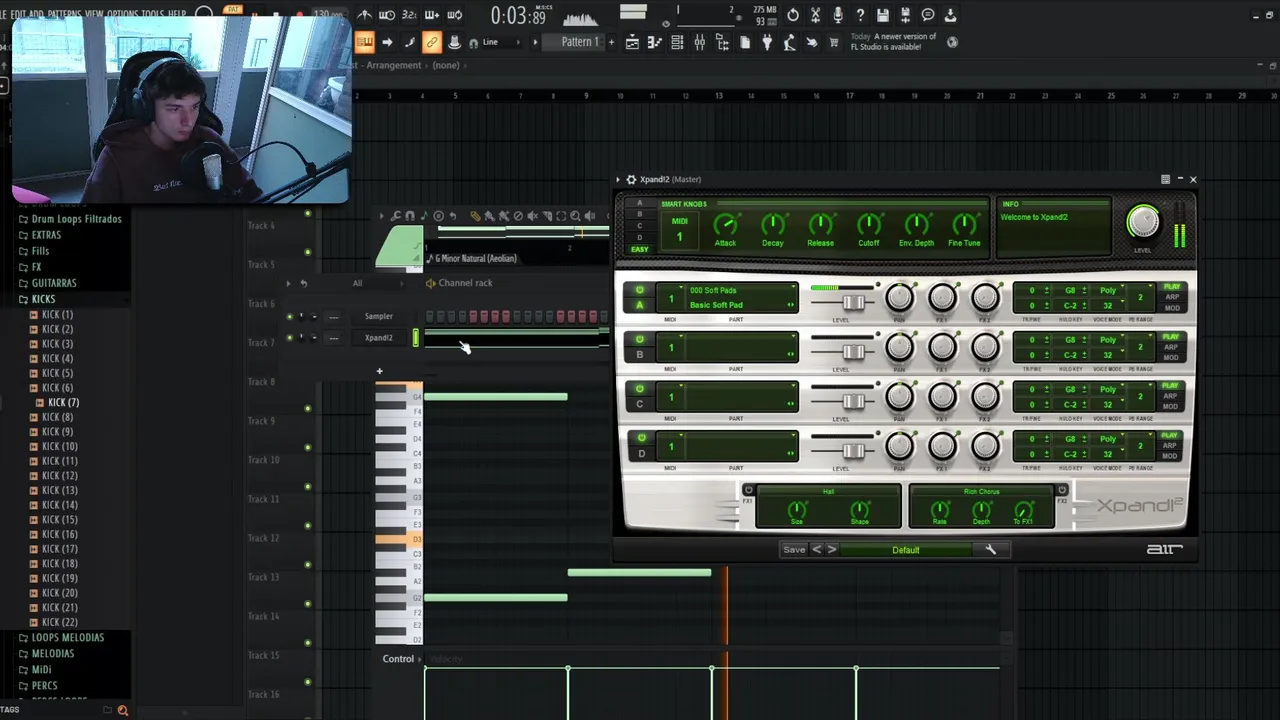Open Xpand!2 plugin options arrow menu
Viewport: 1280px width, 720px height.
click(x=619, y=179)
